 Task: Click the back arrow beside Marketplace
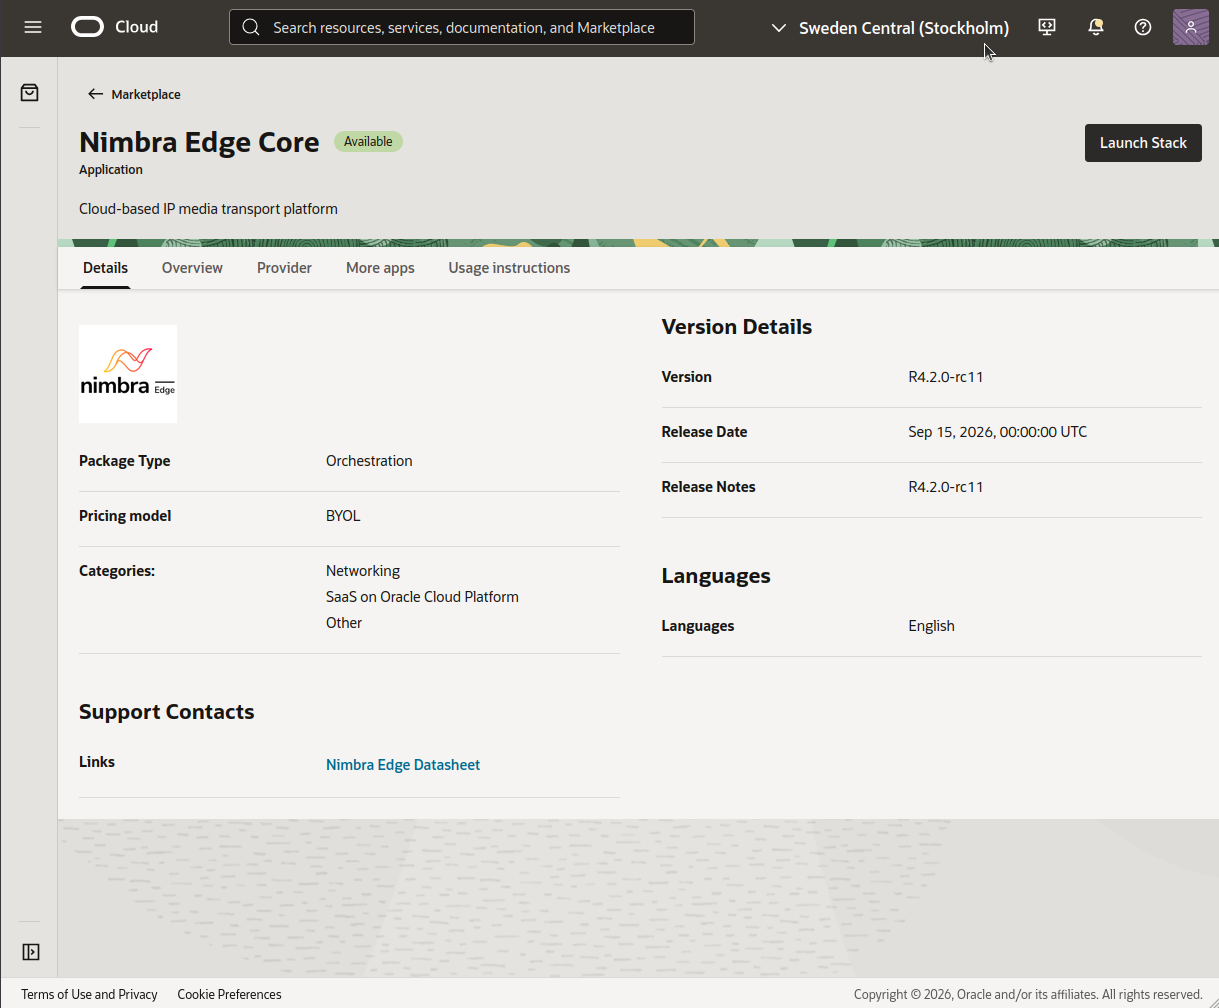[x=95, y=94]
